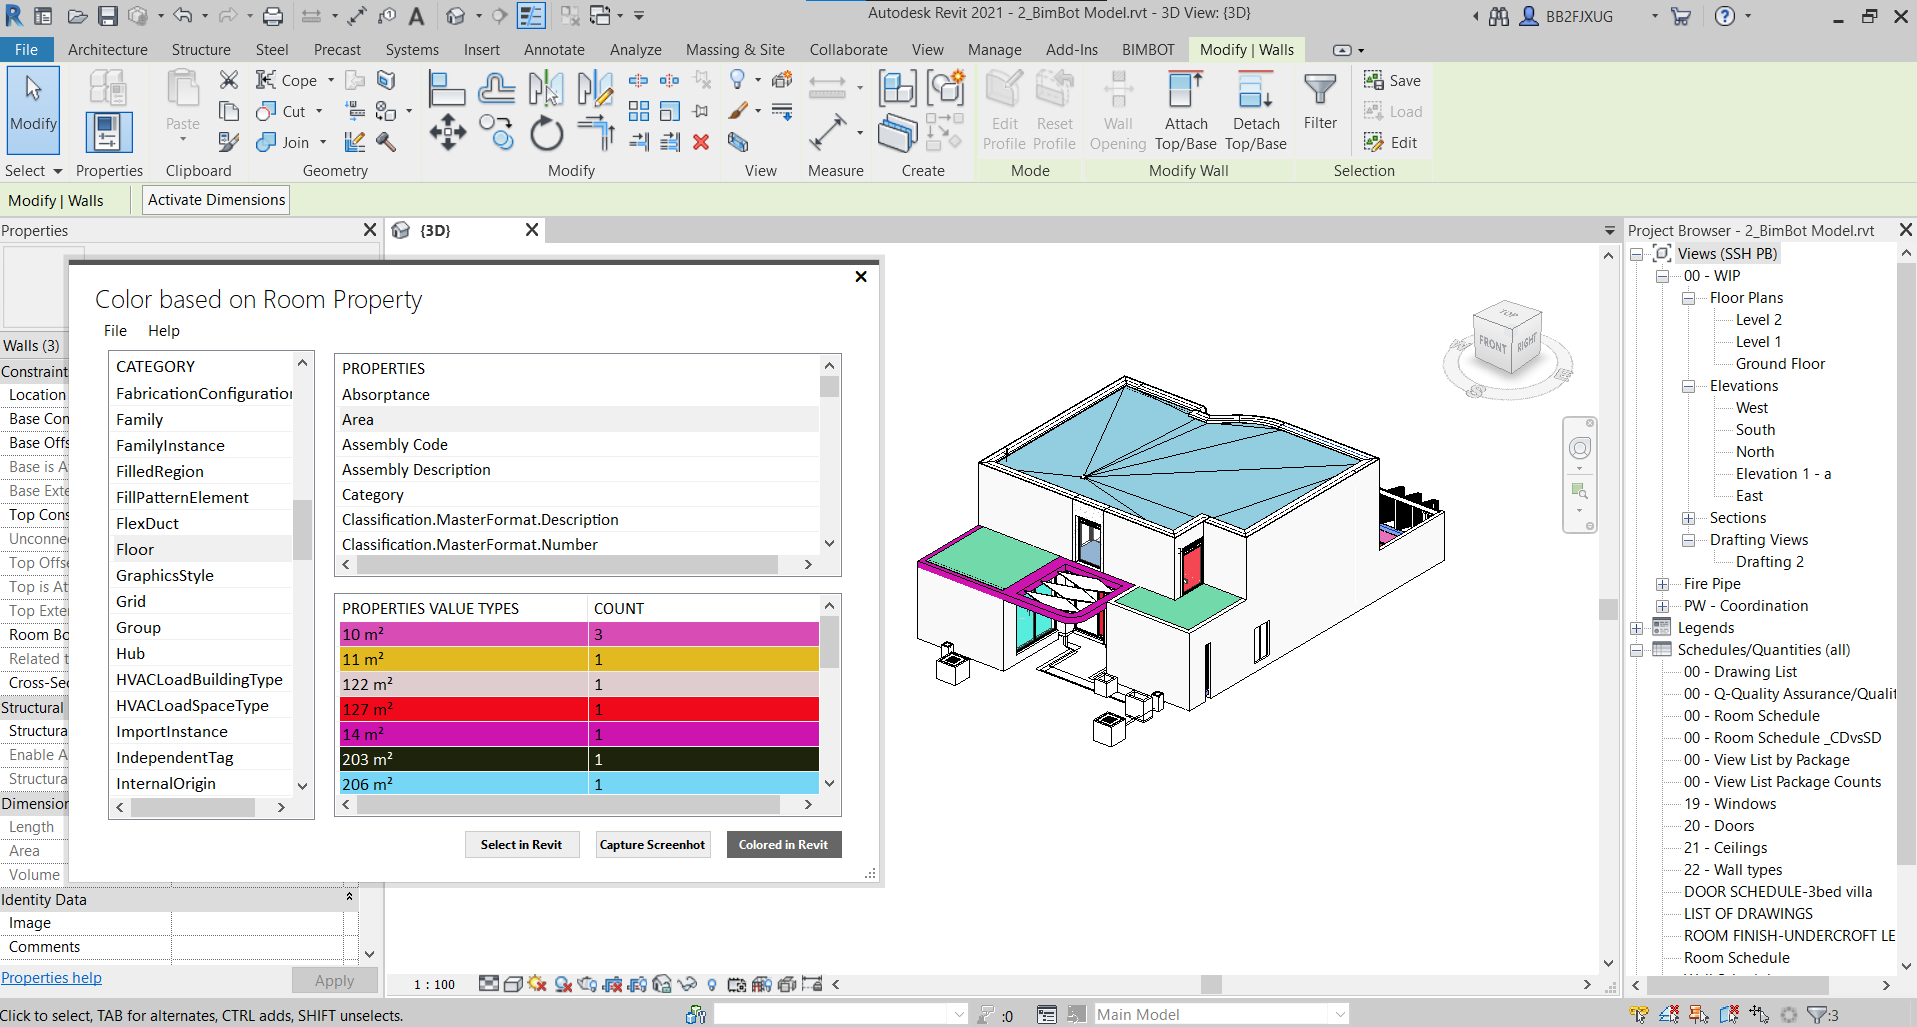This screenshot has height=1027, width=1917.
Task: Open the Architecture ribbon tab
Action: click(x=107, y=49)
